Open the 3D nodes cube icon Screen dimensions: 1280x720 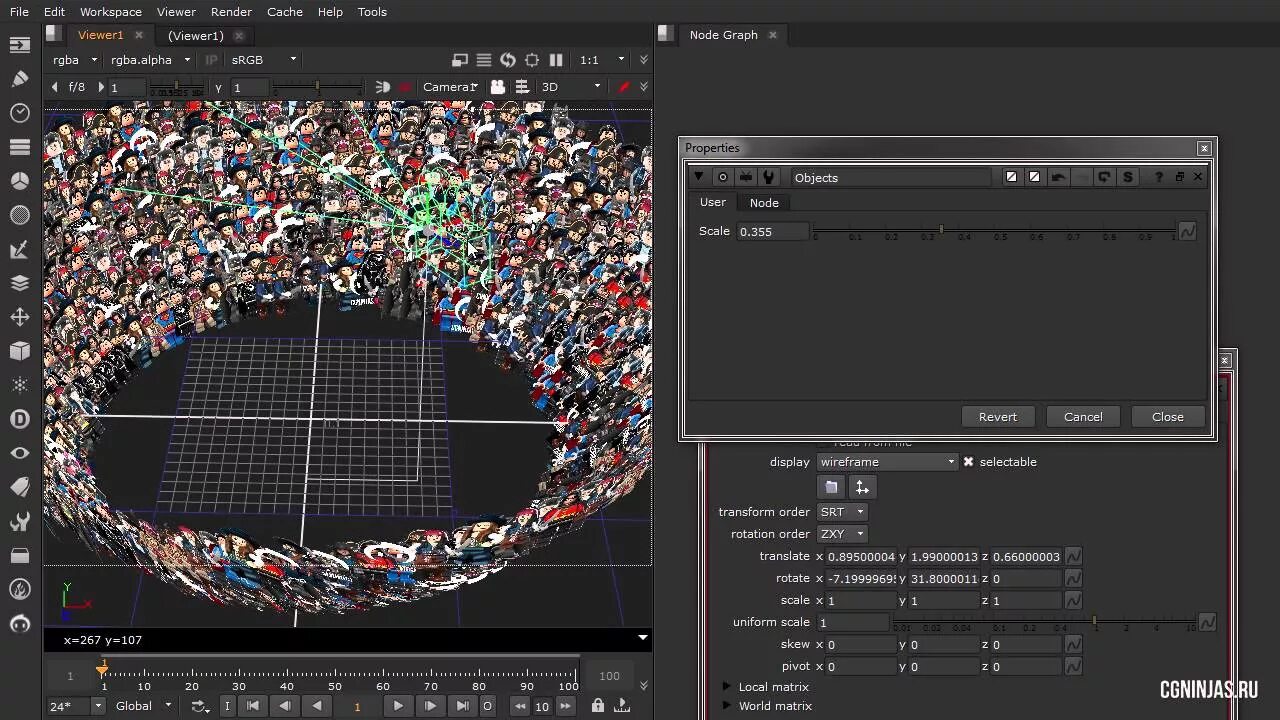[20, 351]
